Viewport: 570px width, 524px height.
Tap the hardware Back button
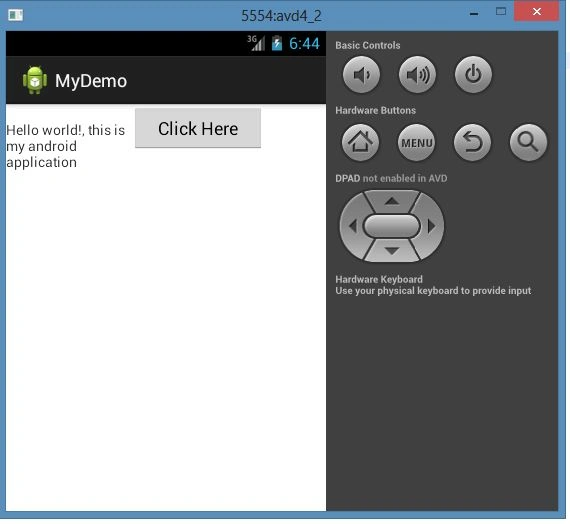pyautogui.click(x=472, y=143)
